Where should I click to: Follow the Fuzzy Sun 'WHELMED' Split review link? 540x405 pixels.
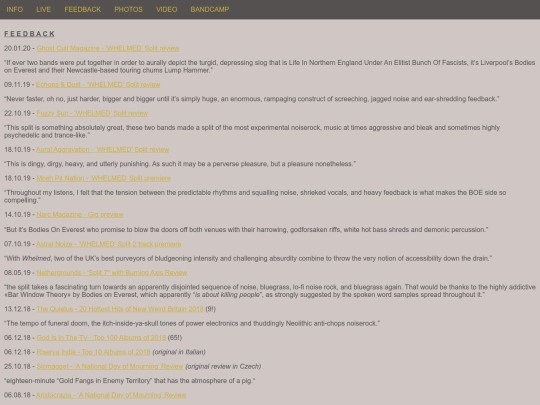pyautogui.click(x=92, y=113)
